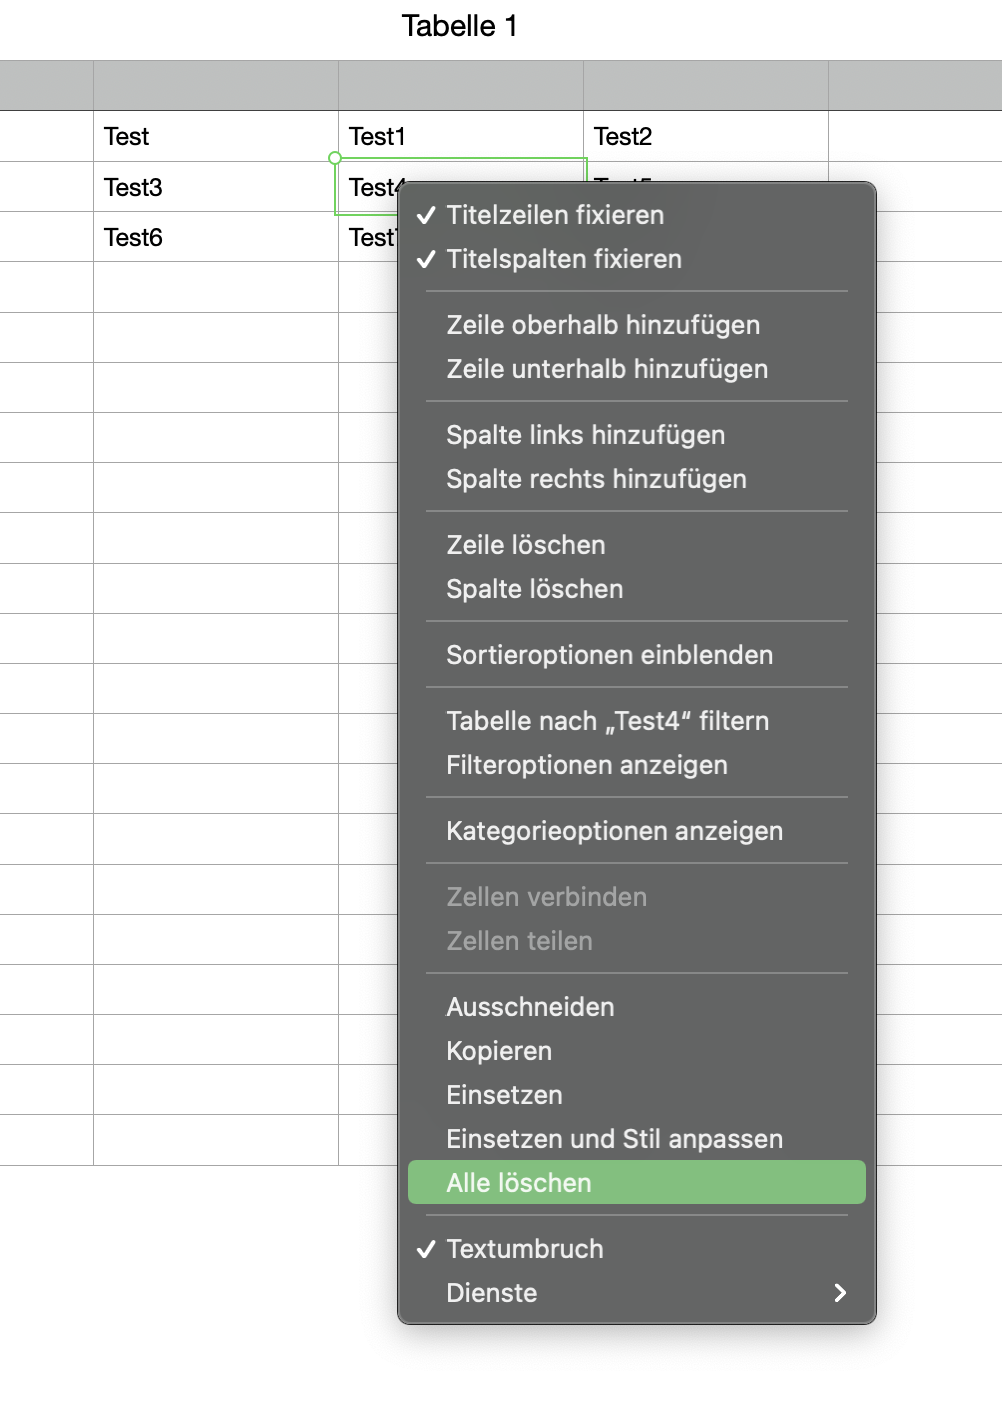Viewport: 1002px width, 1422px height.
Task: Click Ausschneiden in the context menu
Action: (531, 1007)
